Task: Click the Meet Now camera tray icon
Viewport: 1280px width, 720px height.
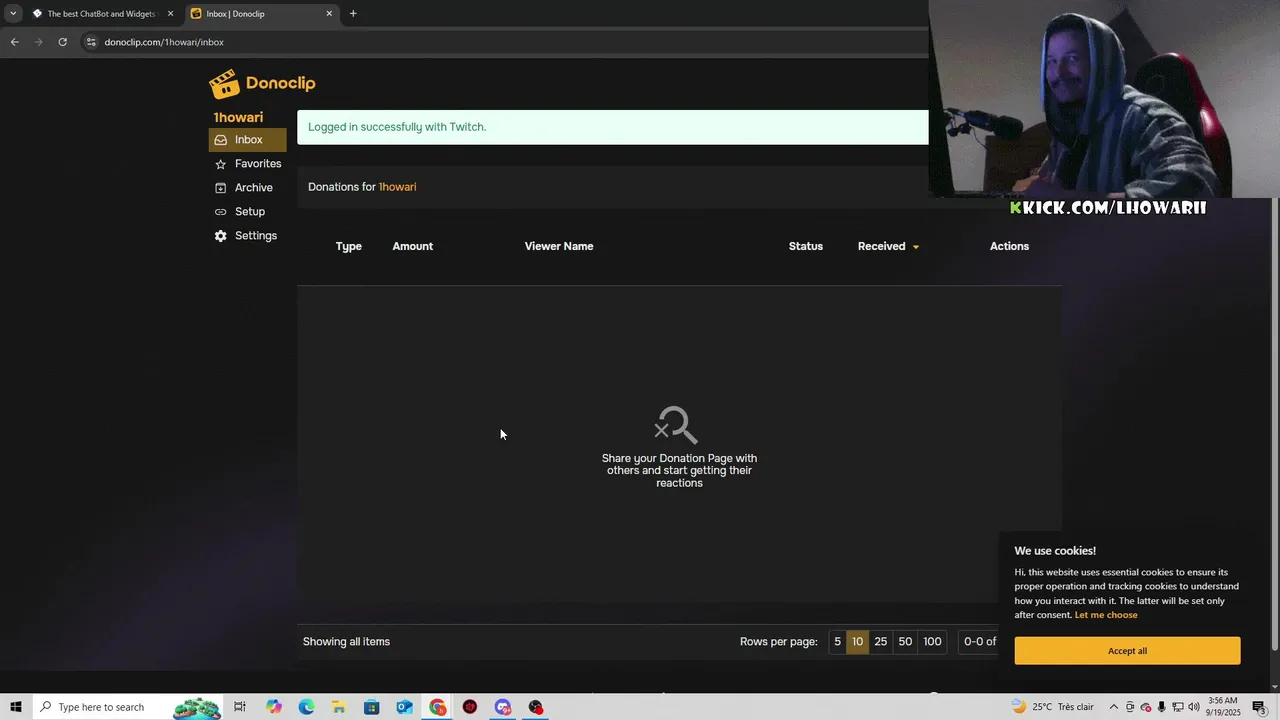Action: coord(1130,707)
